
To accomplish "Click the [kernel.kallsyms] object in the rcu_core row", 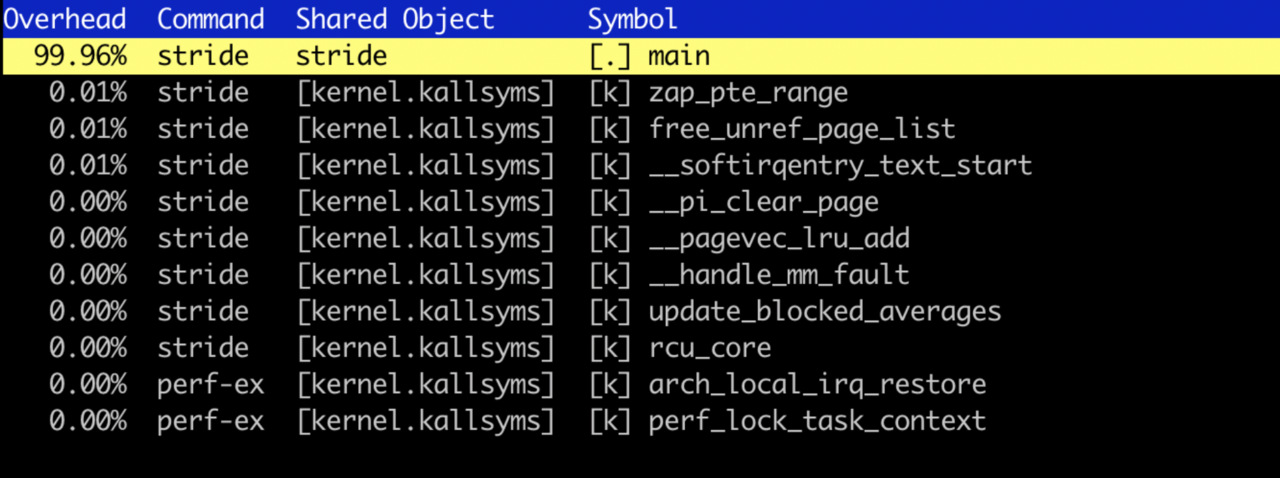I will (x=425, y=347).
